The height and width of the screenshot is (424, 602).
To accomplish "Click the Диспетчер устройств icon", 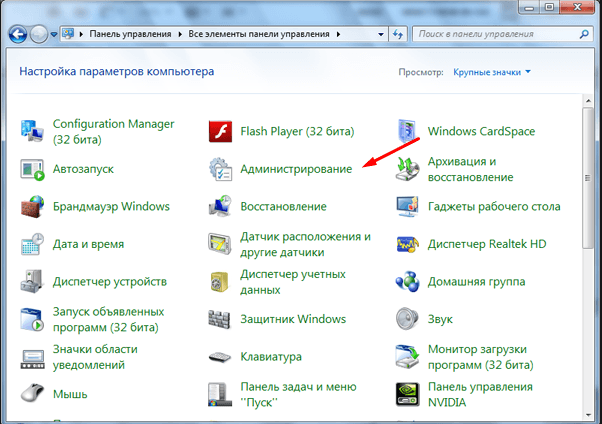I will (33, 282).
